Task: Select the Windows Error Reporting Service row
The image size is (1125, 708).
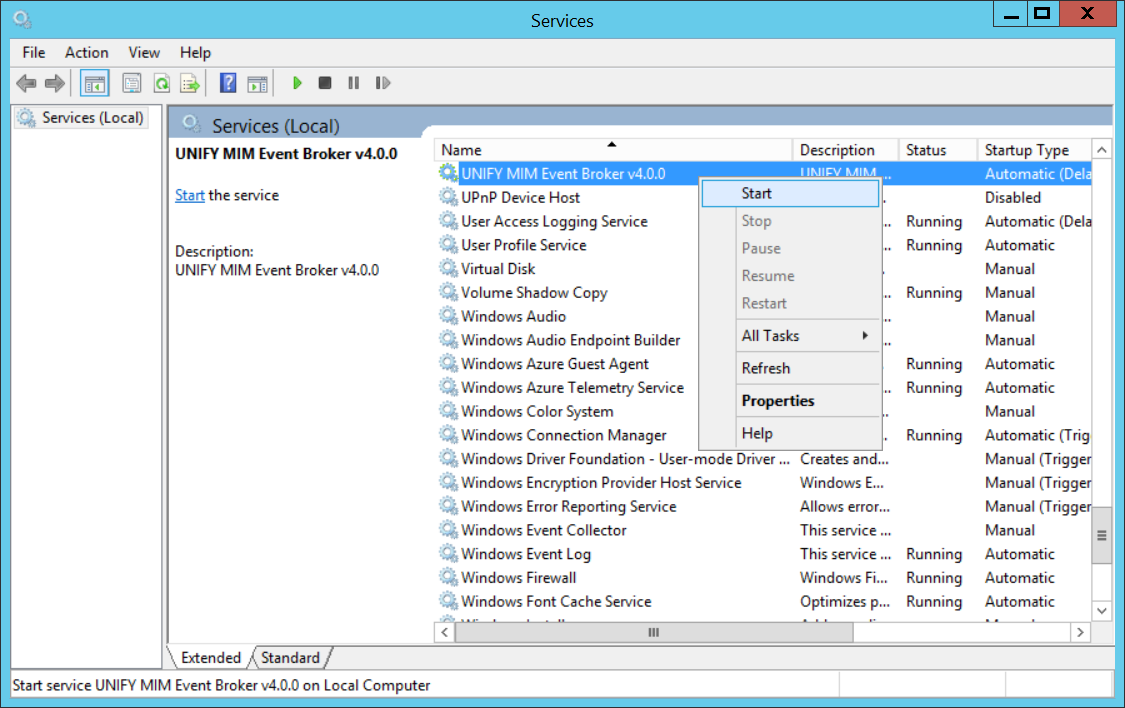Action: 764,506
